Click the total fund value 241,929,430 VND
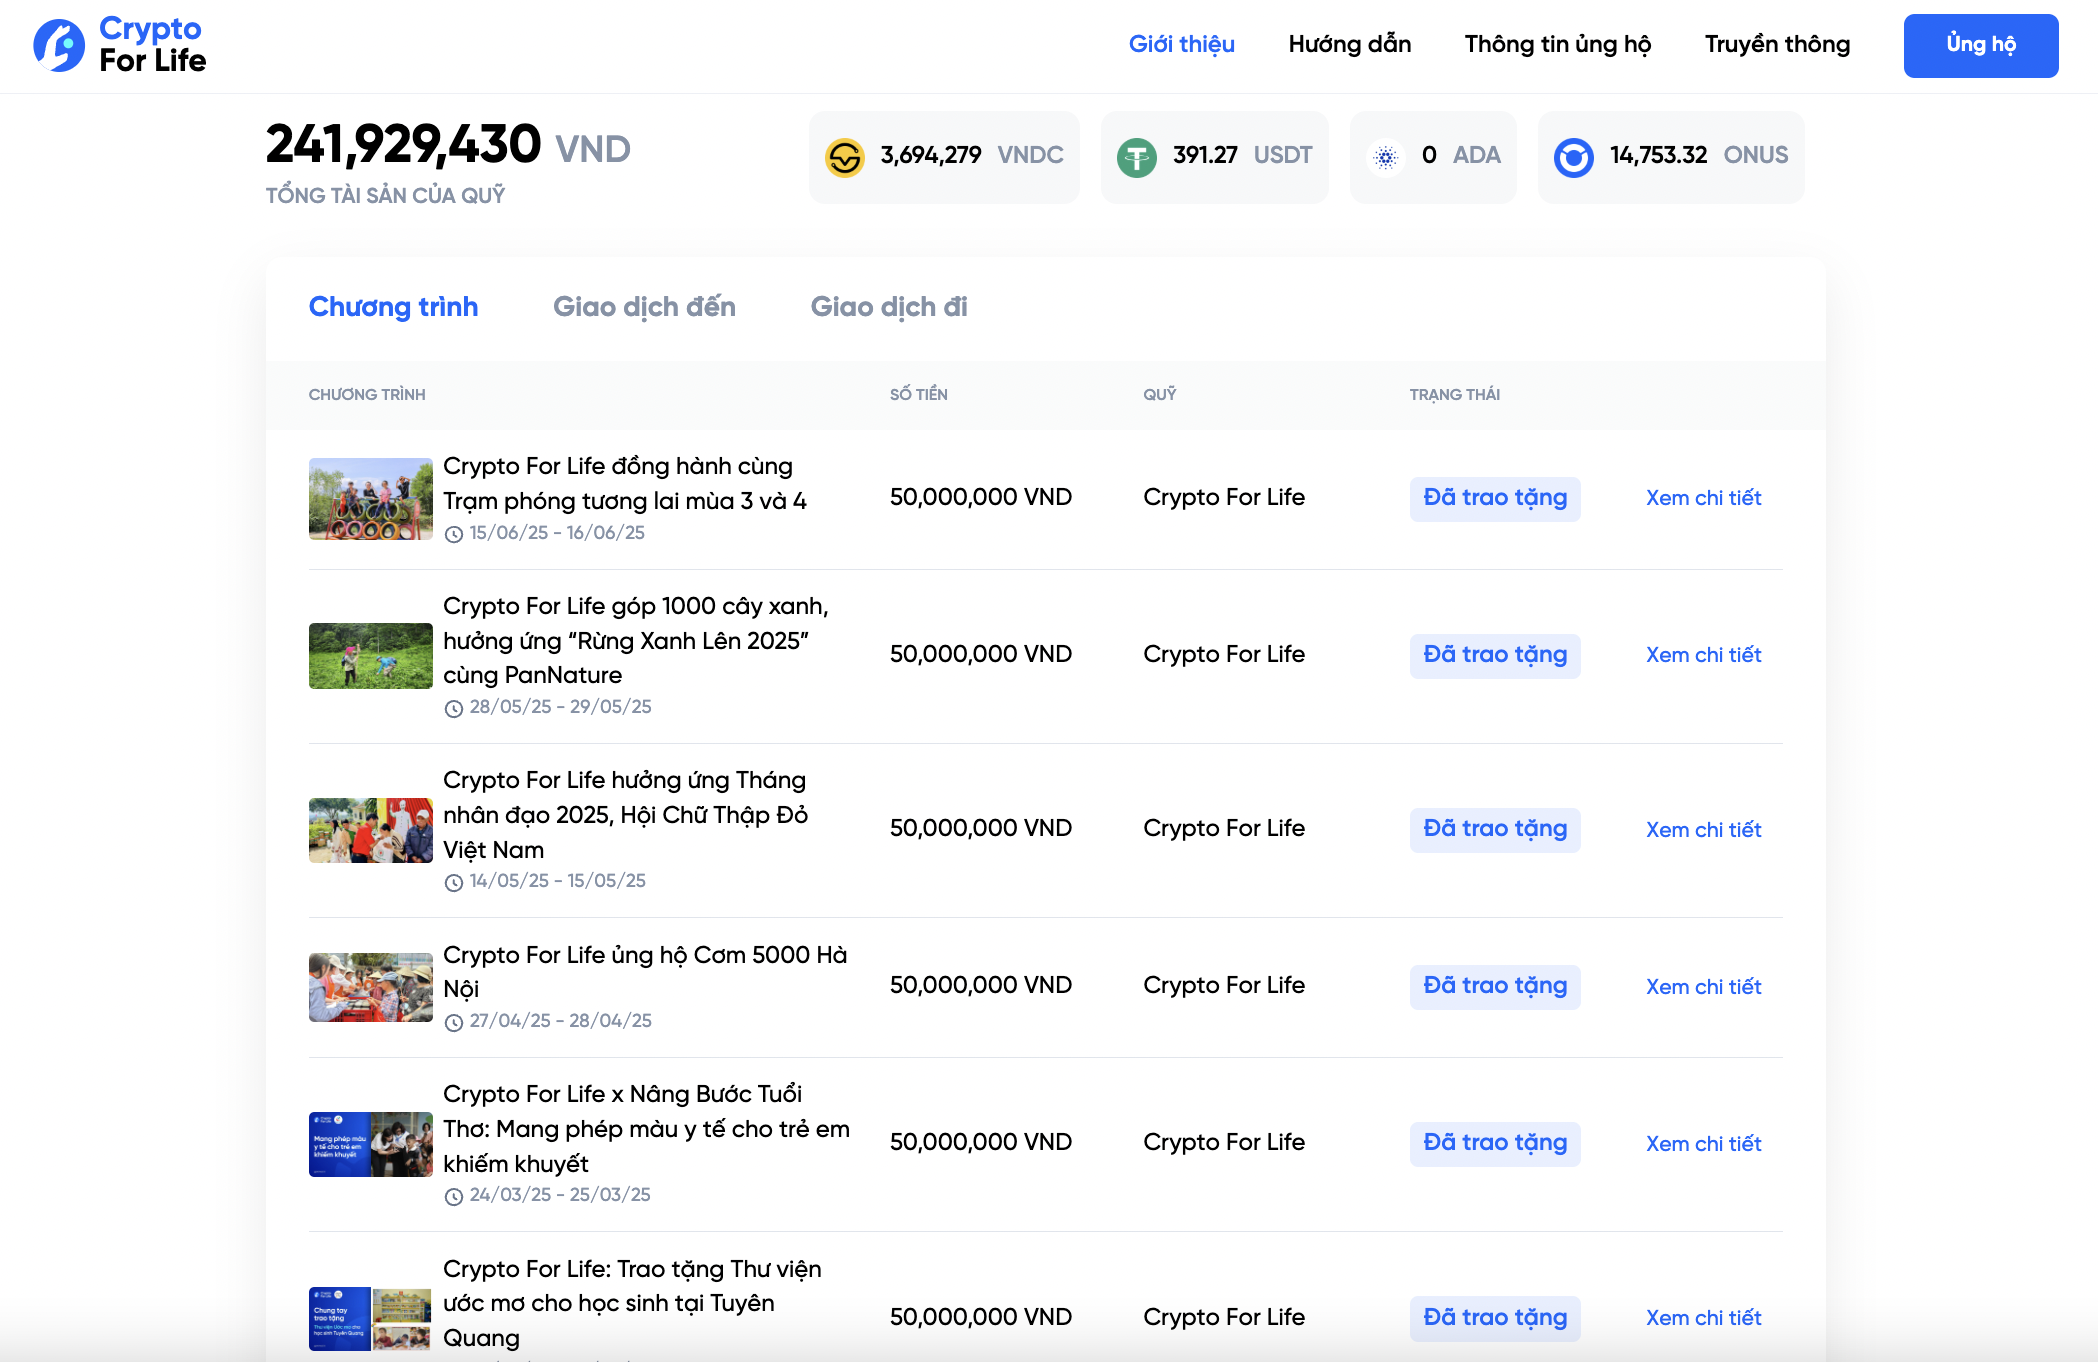2098x1362 pixels. [448, 145]
